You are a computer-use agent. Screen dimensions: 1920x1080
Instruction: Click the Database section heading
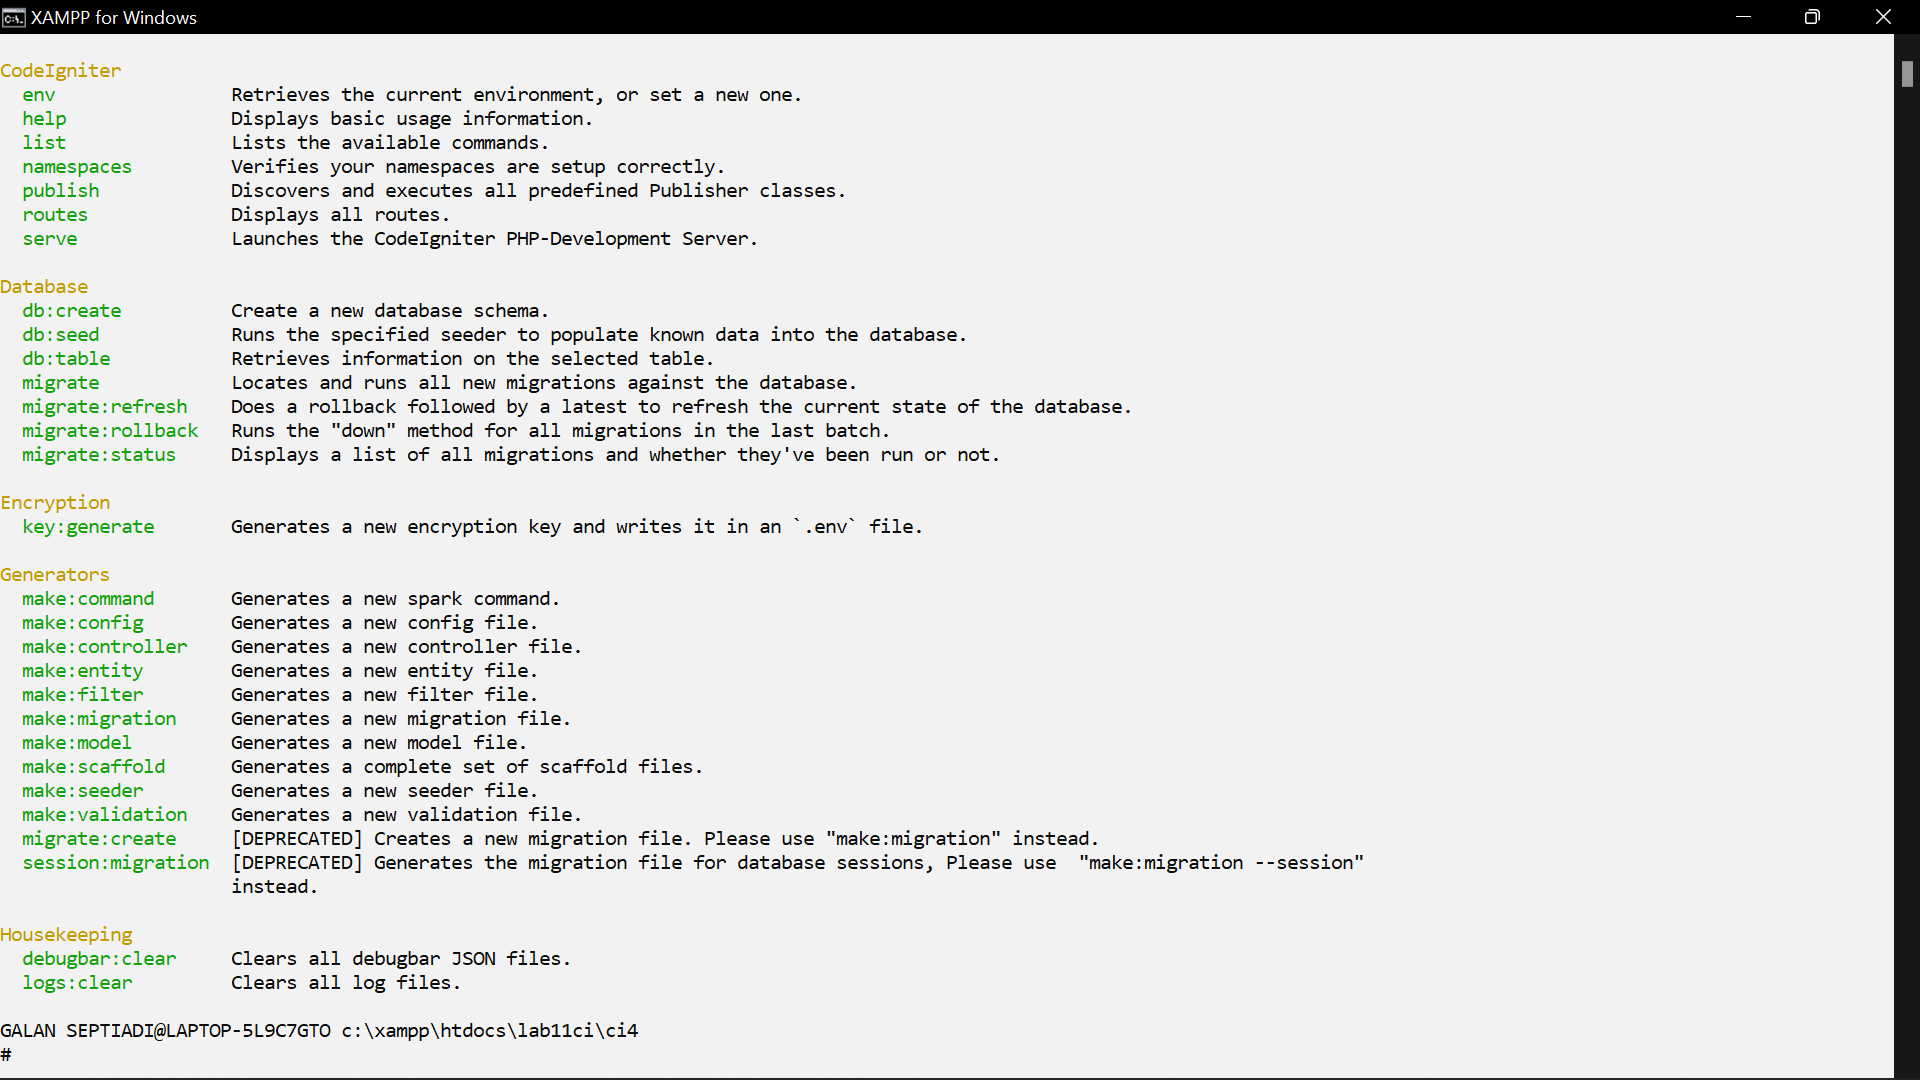(44, 286)
